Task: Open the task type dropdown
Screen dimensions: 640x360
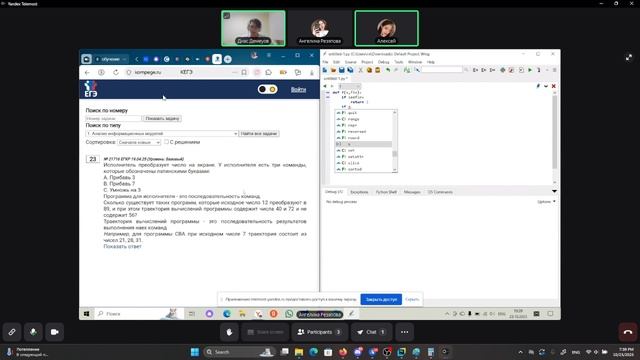Action: (x=162, y=133)
